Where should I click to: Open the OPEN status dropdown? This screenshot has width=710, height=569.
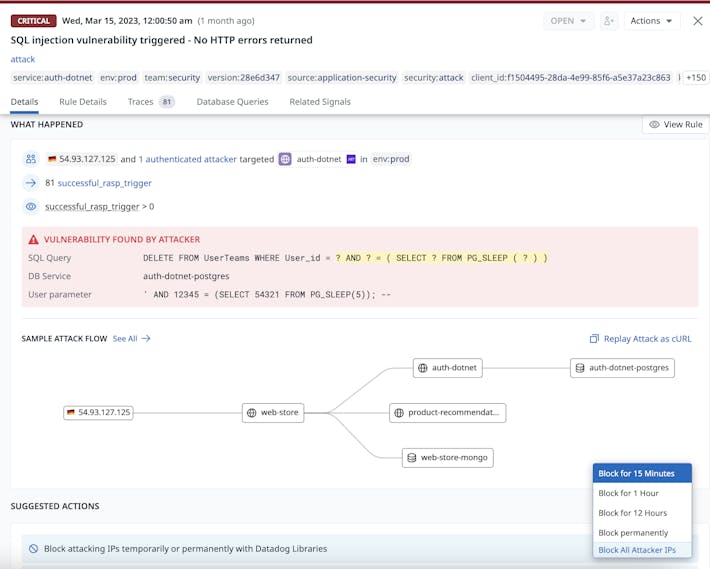[x=569, y=21]
